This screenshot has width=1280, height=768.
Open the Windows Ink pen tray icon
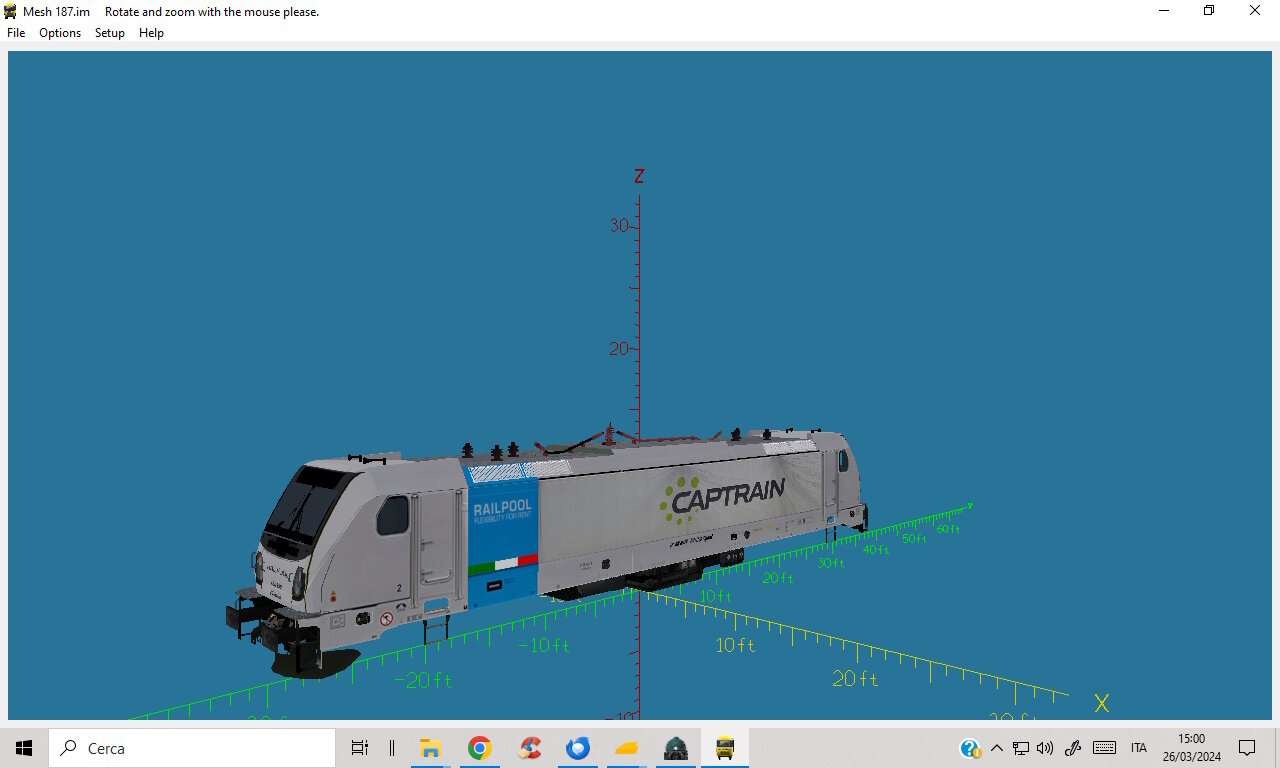1073,748
